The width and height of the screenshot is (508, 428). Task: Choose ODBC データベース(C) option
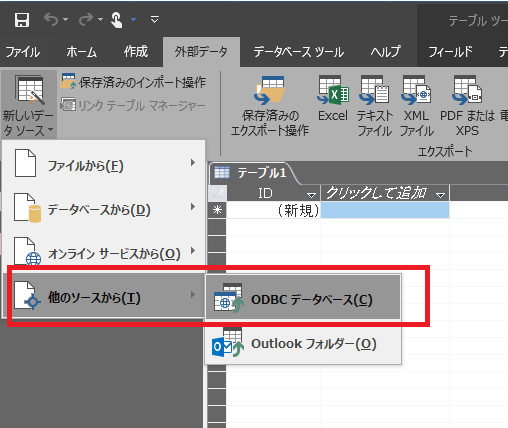(303, 297)
